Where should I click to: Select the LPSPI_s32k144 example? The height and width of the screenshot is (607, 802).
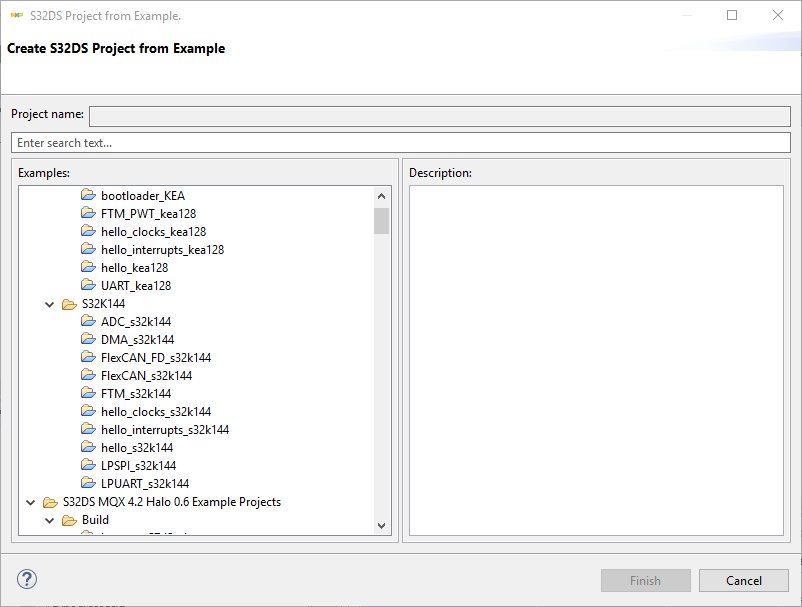click(139, 465)
